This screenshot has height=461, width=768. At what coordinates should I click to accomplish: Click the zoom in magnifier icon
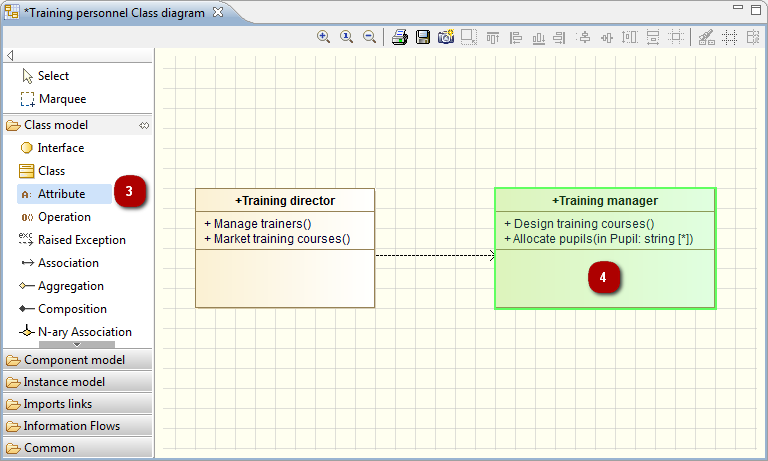click(x=324, y=37)
